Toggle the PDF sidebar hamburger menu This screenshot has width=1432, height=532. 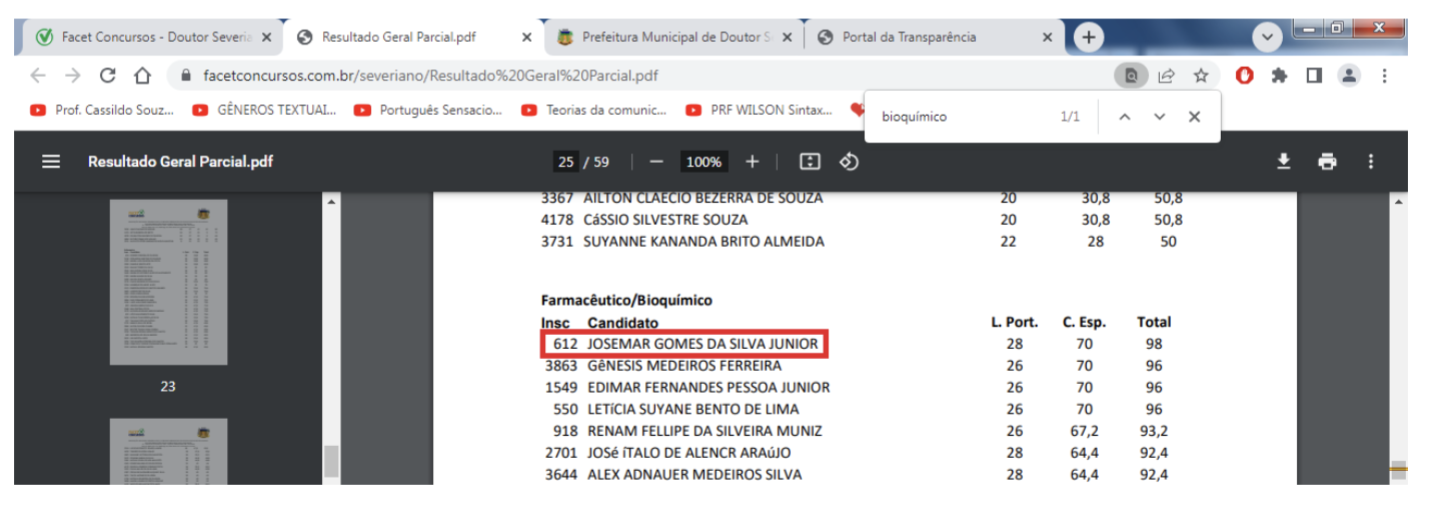point(51,162)
